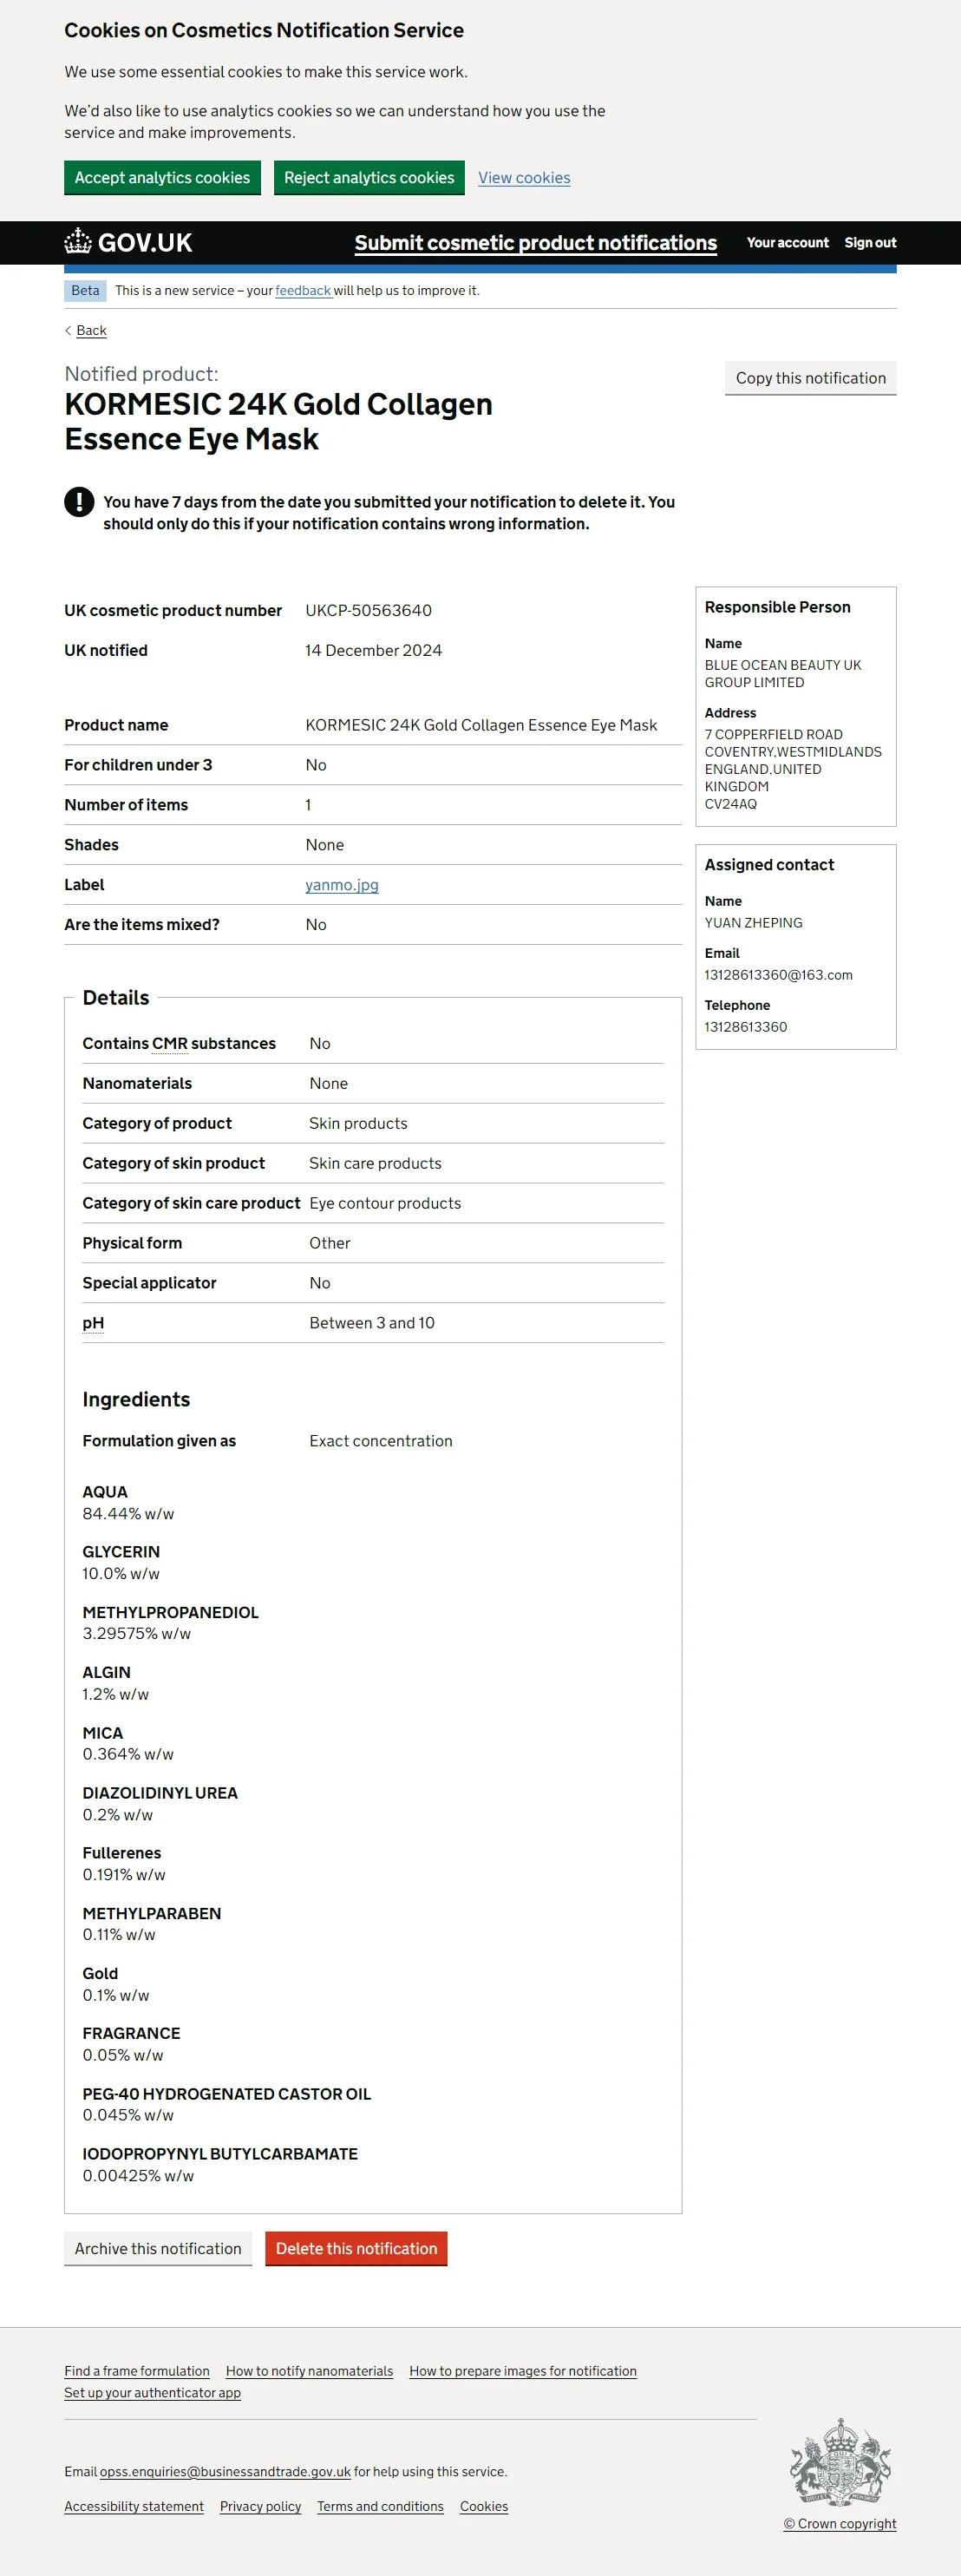
Task: Copy this notification
Action: pyautogui.click(x=810, y=378)
